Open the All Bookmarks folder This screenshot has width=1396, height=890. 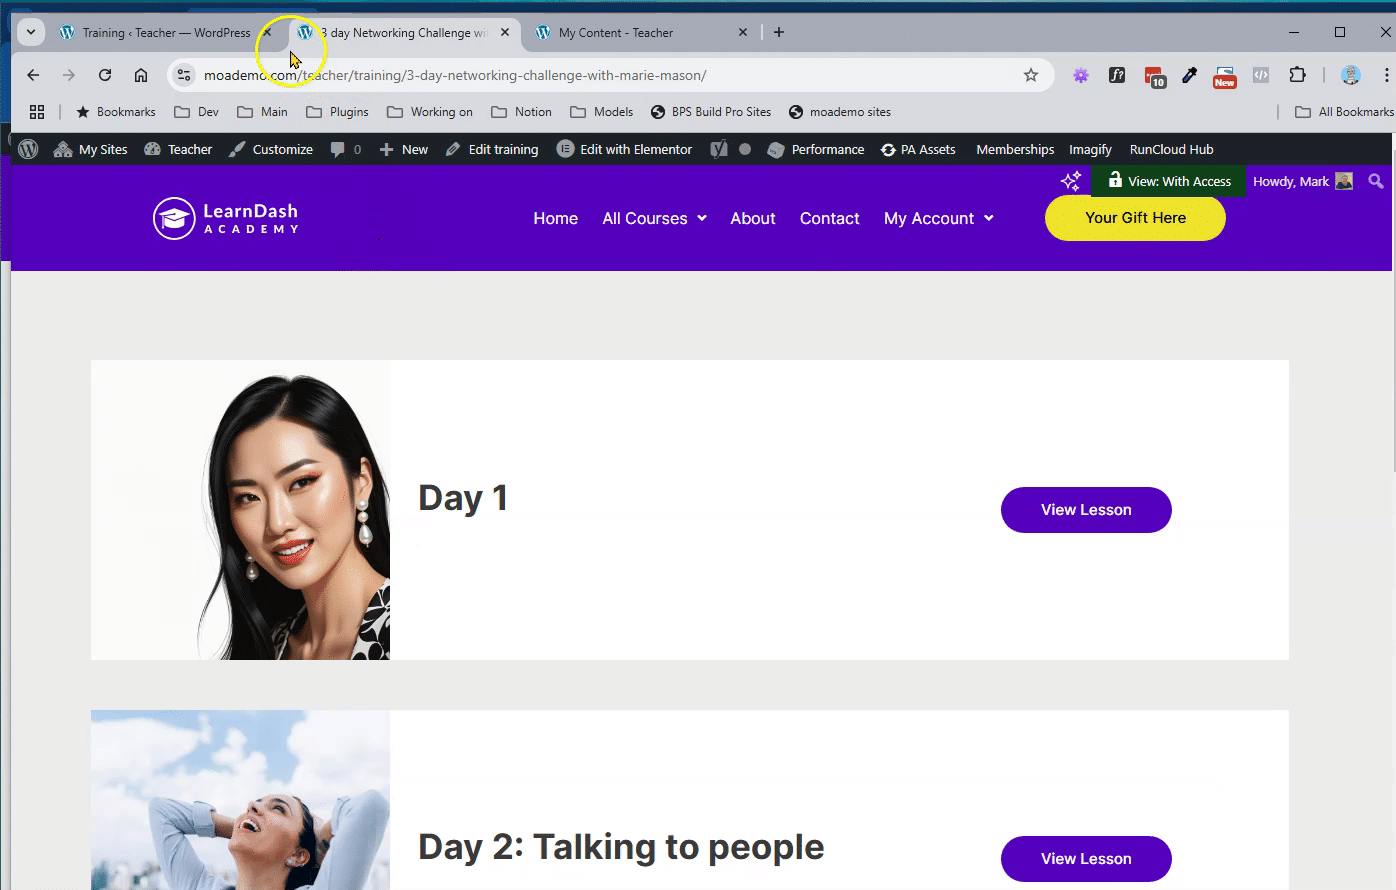click(1344, 112)
